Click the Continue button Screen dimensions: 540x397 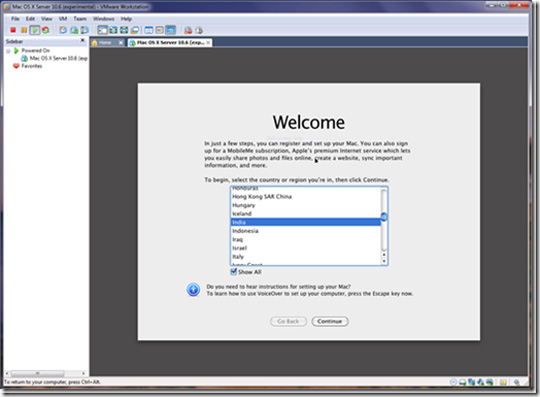tap(330, 321)
